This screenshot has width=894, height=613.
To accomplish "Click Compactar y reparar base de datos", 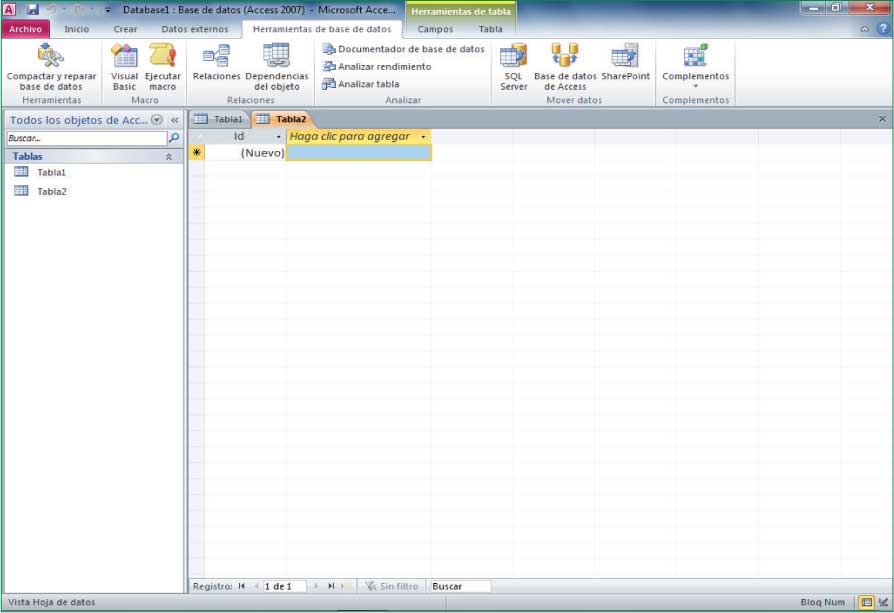I will coord(51,67).
